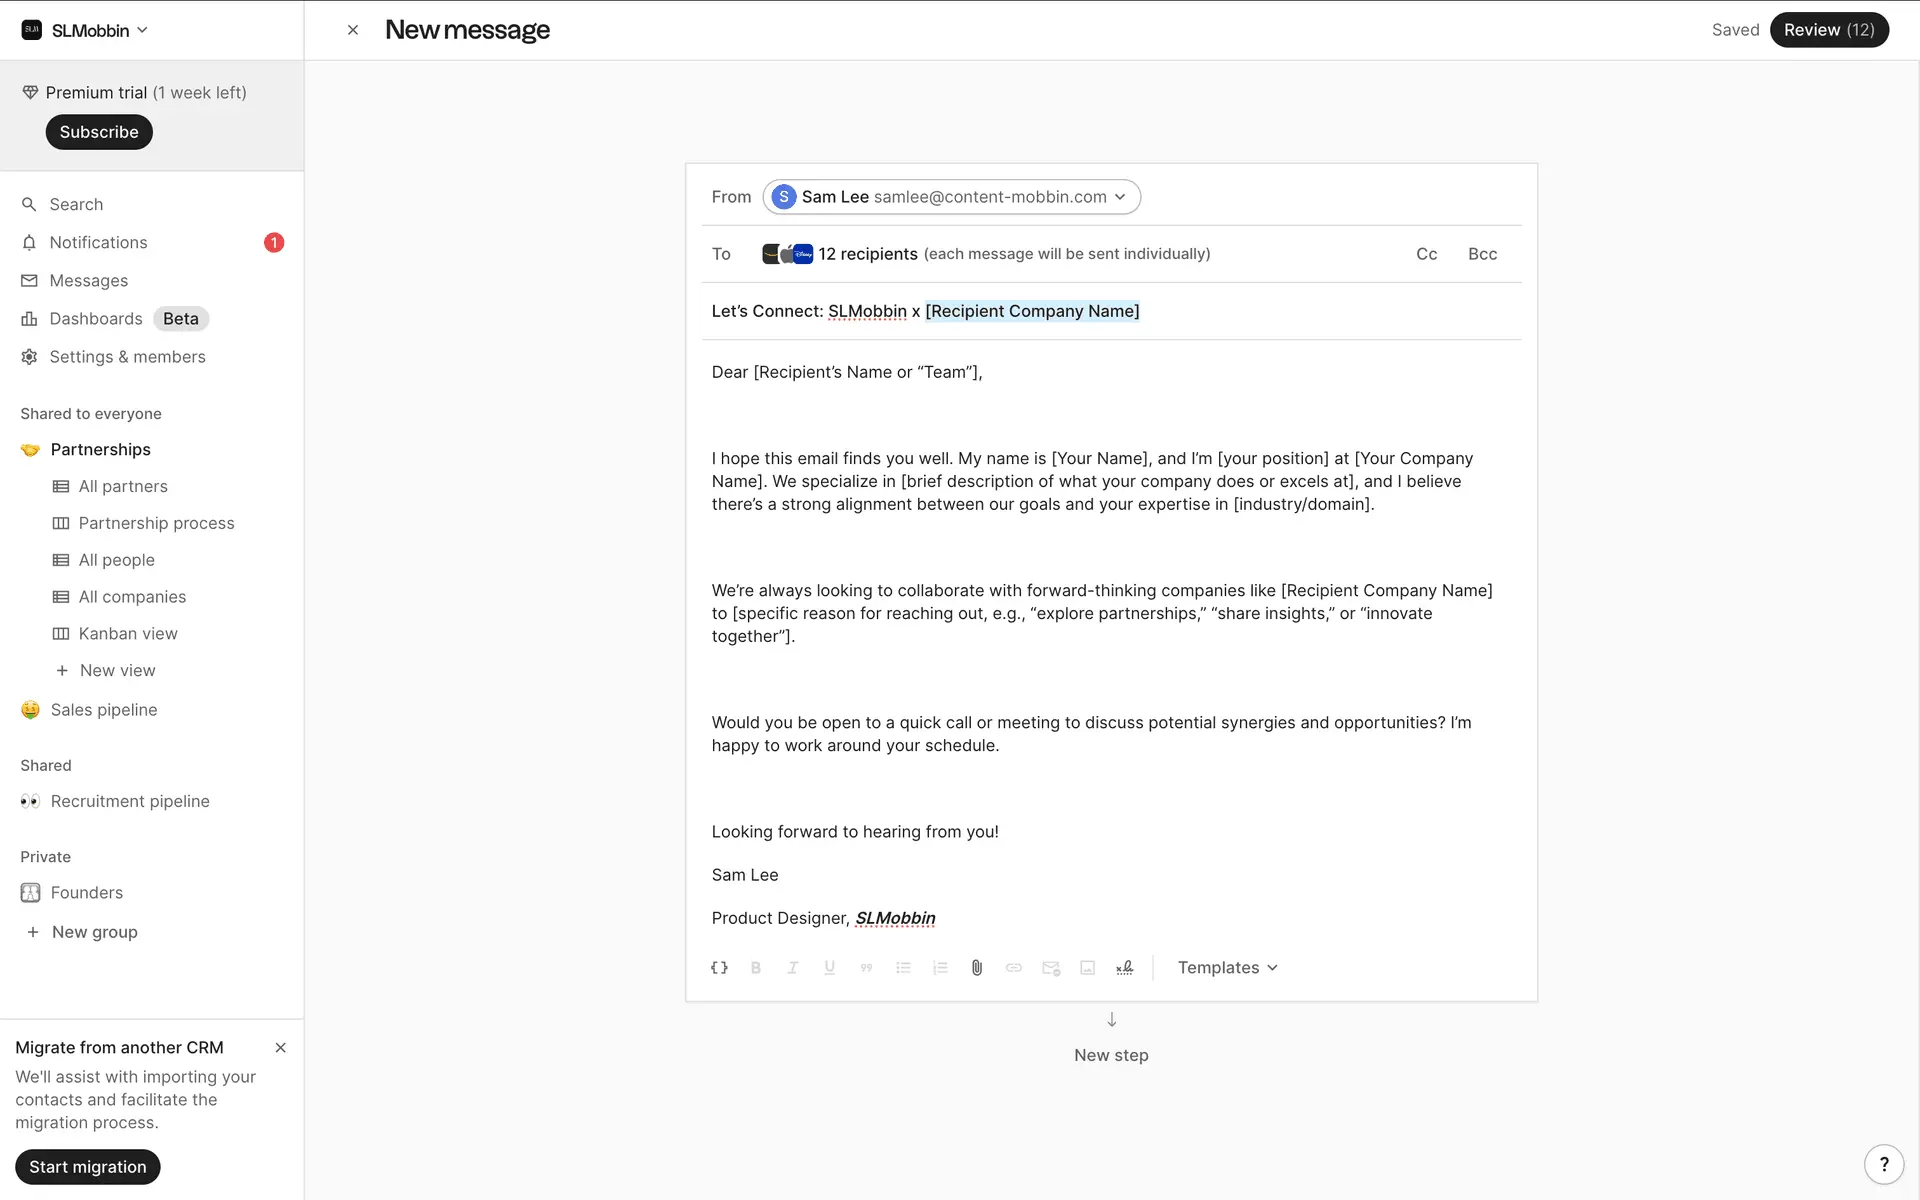Image resolution: width=1920 pixels, height=1200 pixels.
Task: Toggle italic formatting in message toolbar
Action: pyautogui.click(x=793, y=968)
